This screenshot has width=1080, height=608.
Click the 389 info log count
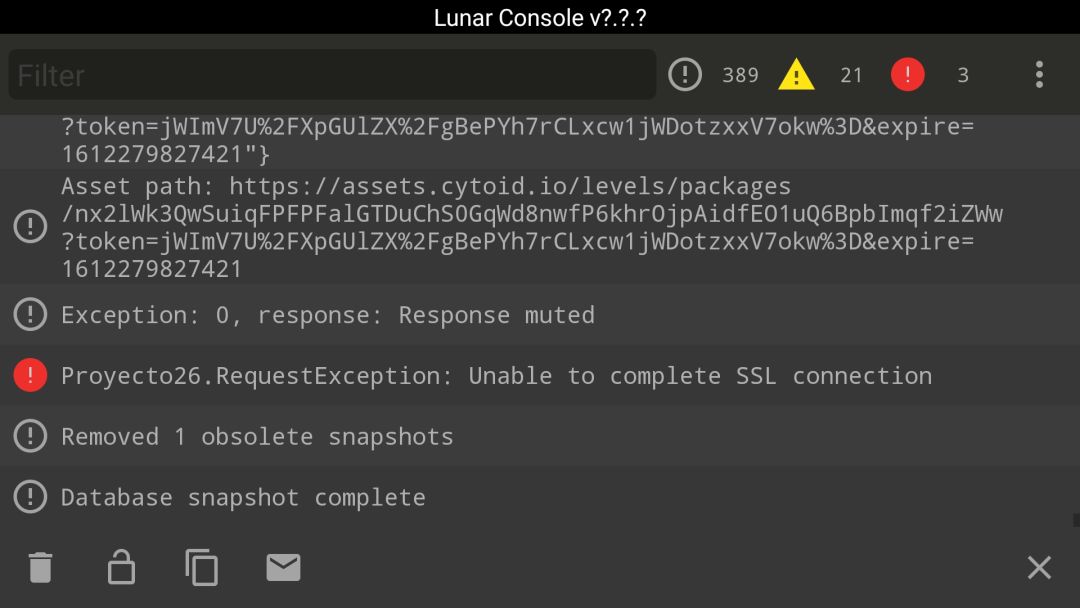tap(740, 75)
